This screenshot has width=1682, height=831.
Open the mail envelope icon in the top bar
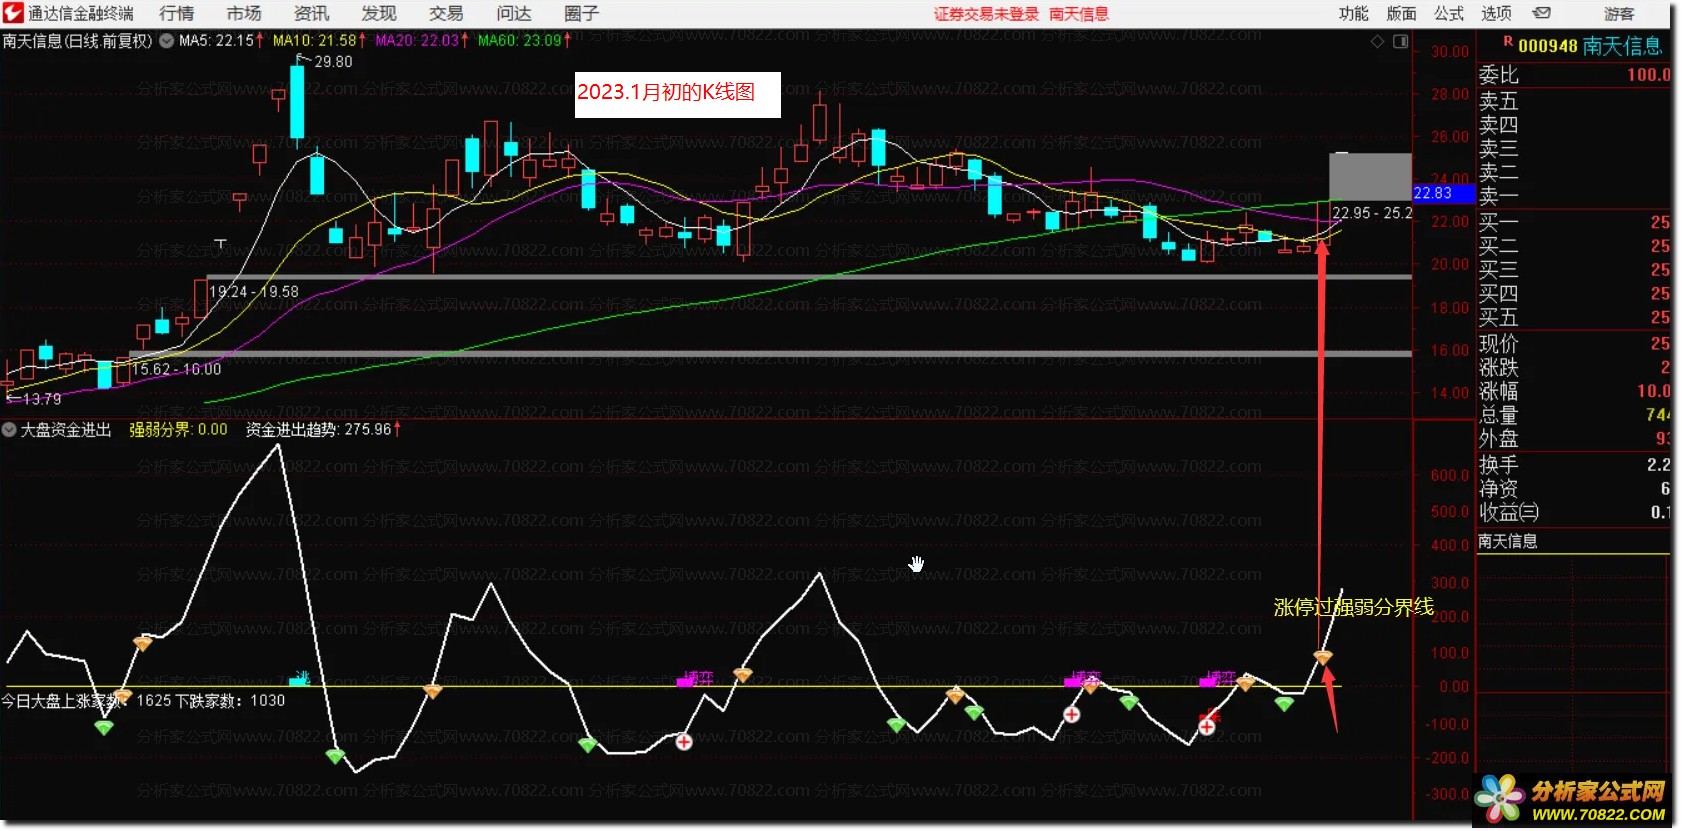[1542, 13]
